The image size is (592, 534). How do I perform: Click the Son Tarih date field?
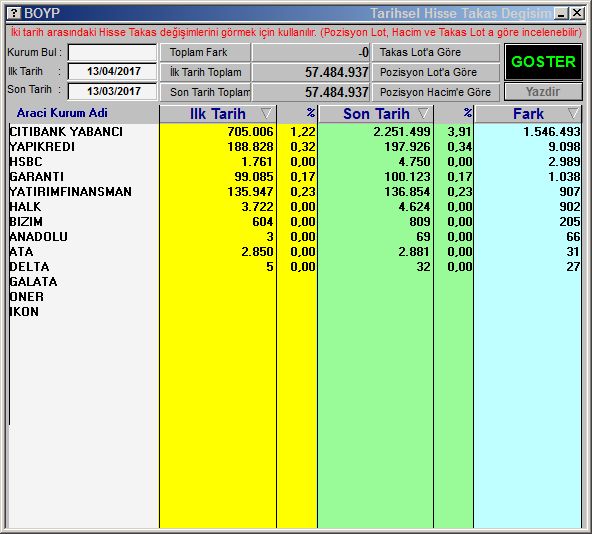tap(113, 91)
